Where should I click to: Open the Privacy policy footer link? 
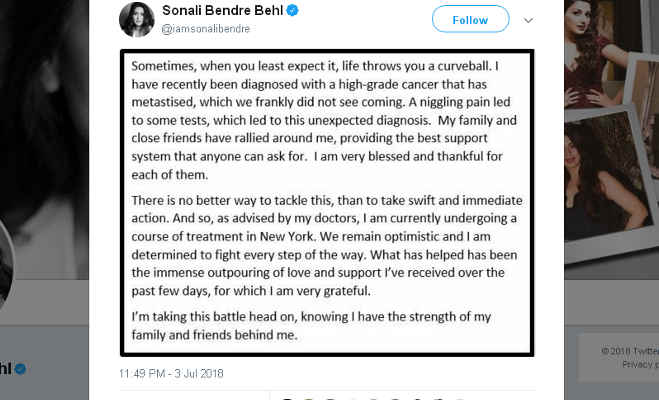coord(637,364)
